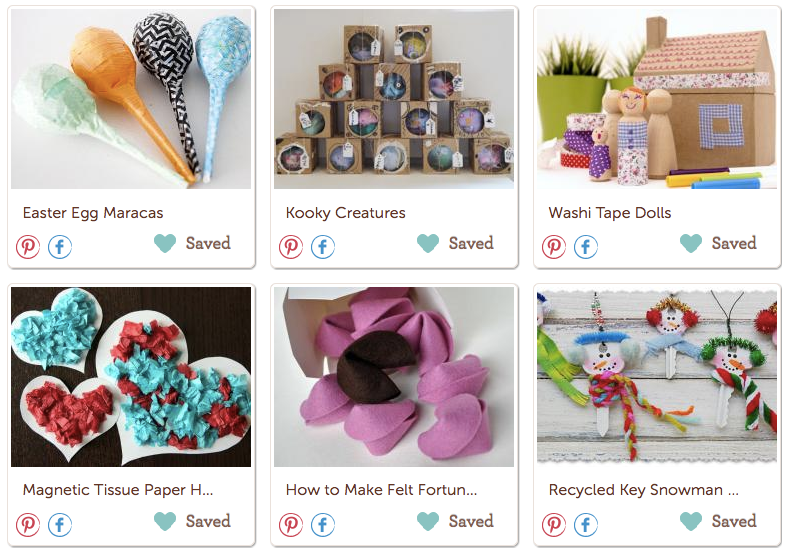The image size is (790, 554).
Task: Open the Magnetic Tissue Paper project link
Action: [118, 490]
